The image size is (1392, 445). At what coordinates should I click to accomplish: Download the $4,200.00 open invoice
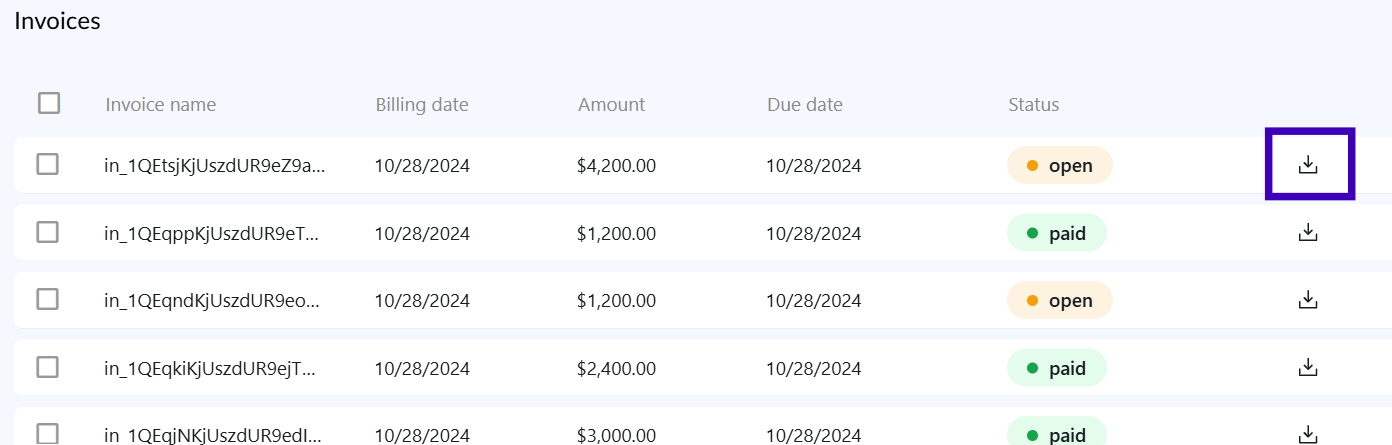click(x=1308, y=165)
